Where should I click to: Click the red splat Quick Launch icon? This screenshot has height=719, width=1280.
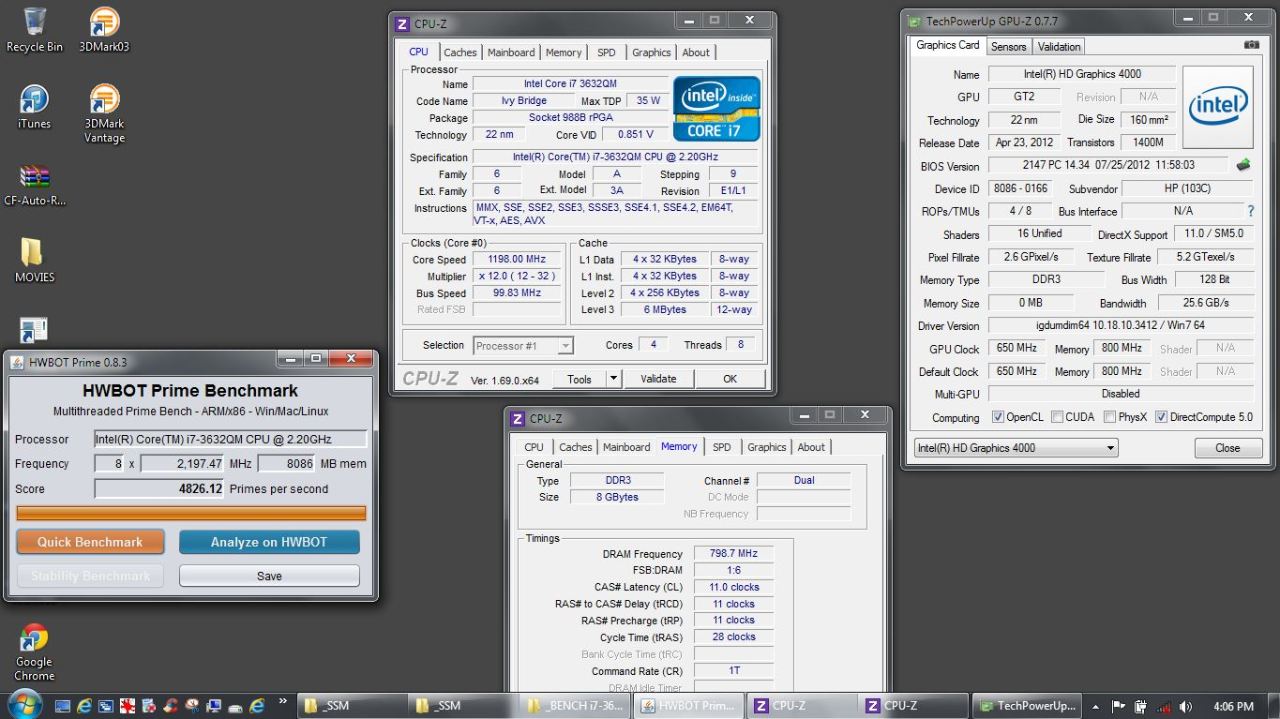click(x=128, y=706)
